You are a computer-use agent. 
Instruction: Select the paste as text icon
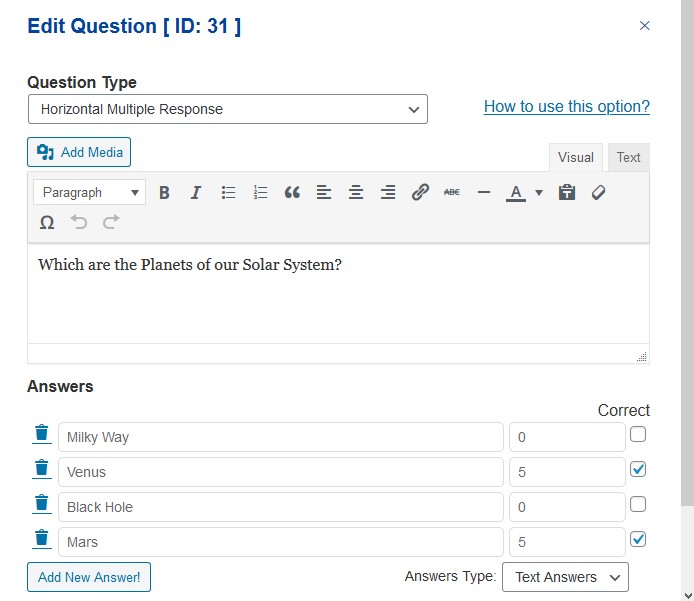pos(567,193)
